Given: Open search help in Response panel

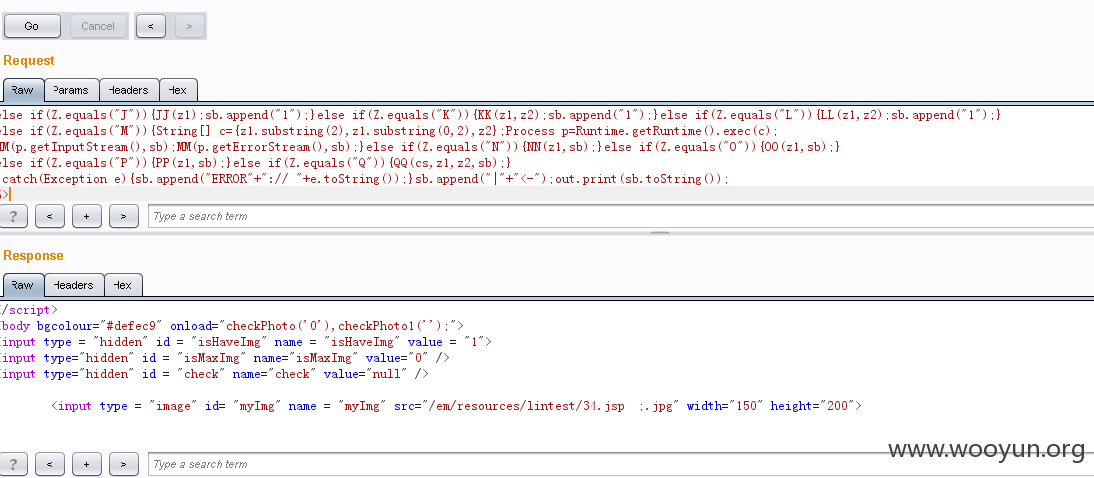Looking at the screenshot, I should tap(13, 464).
